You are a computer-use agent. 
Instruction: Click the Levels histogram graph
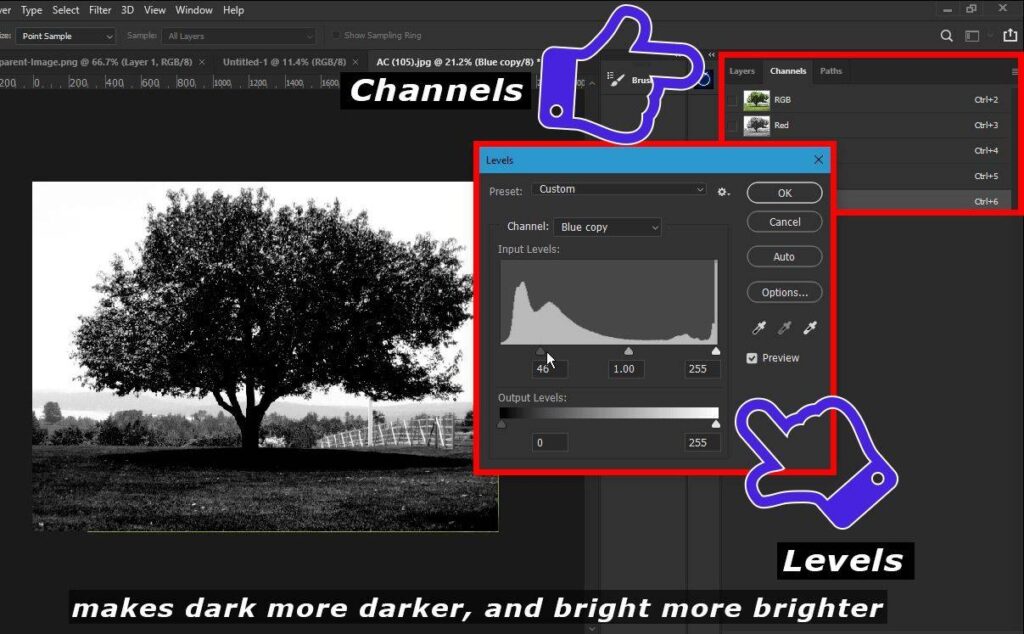pyautogui.click(x=609, y=302)
